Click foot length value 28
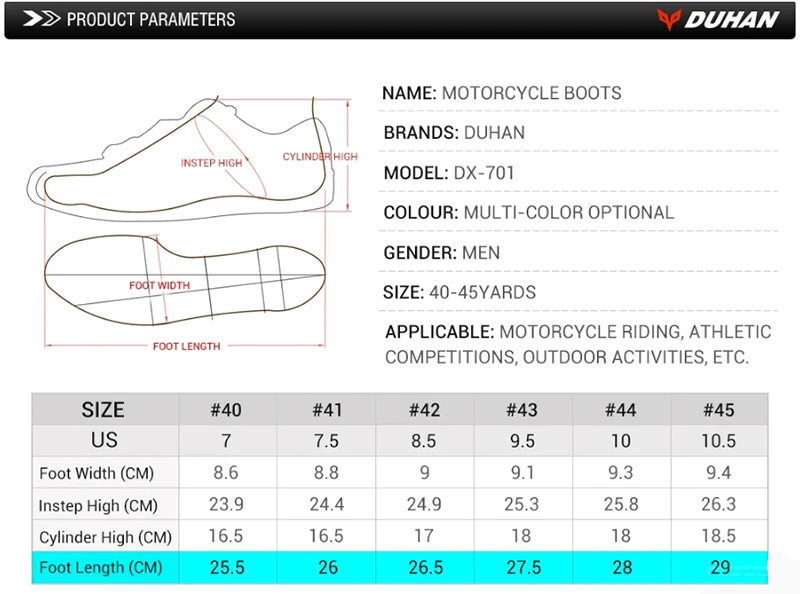Screen dimensions: 800x594 point(622,567)
